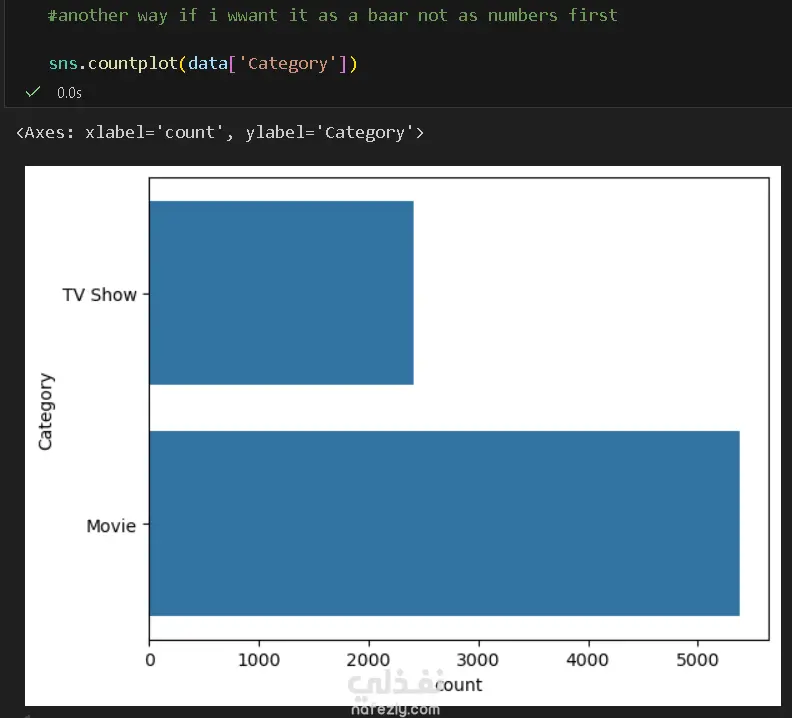Click the 2000 tick label
The image size is (792, 718).
[x=369, y=660]
